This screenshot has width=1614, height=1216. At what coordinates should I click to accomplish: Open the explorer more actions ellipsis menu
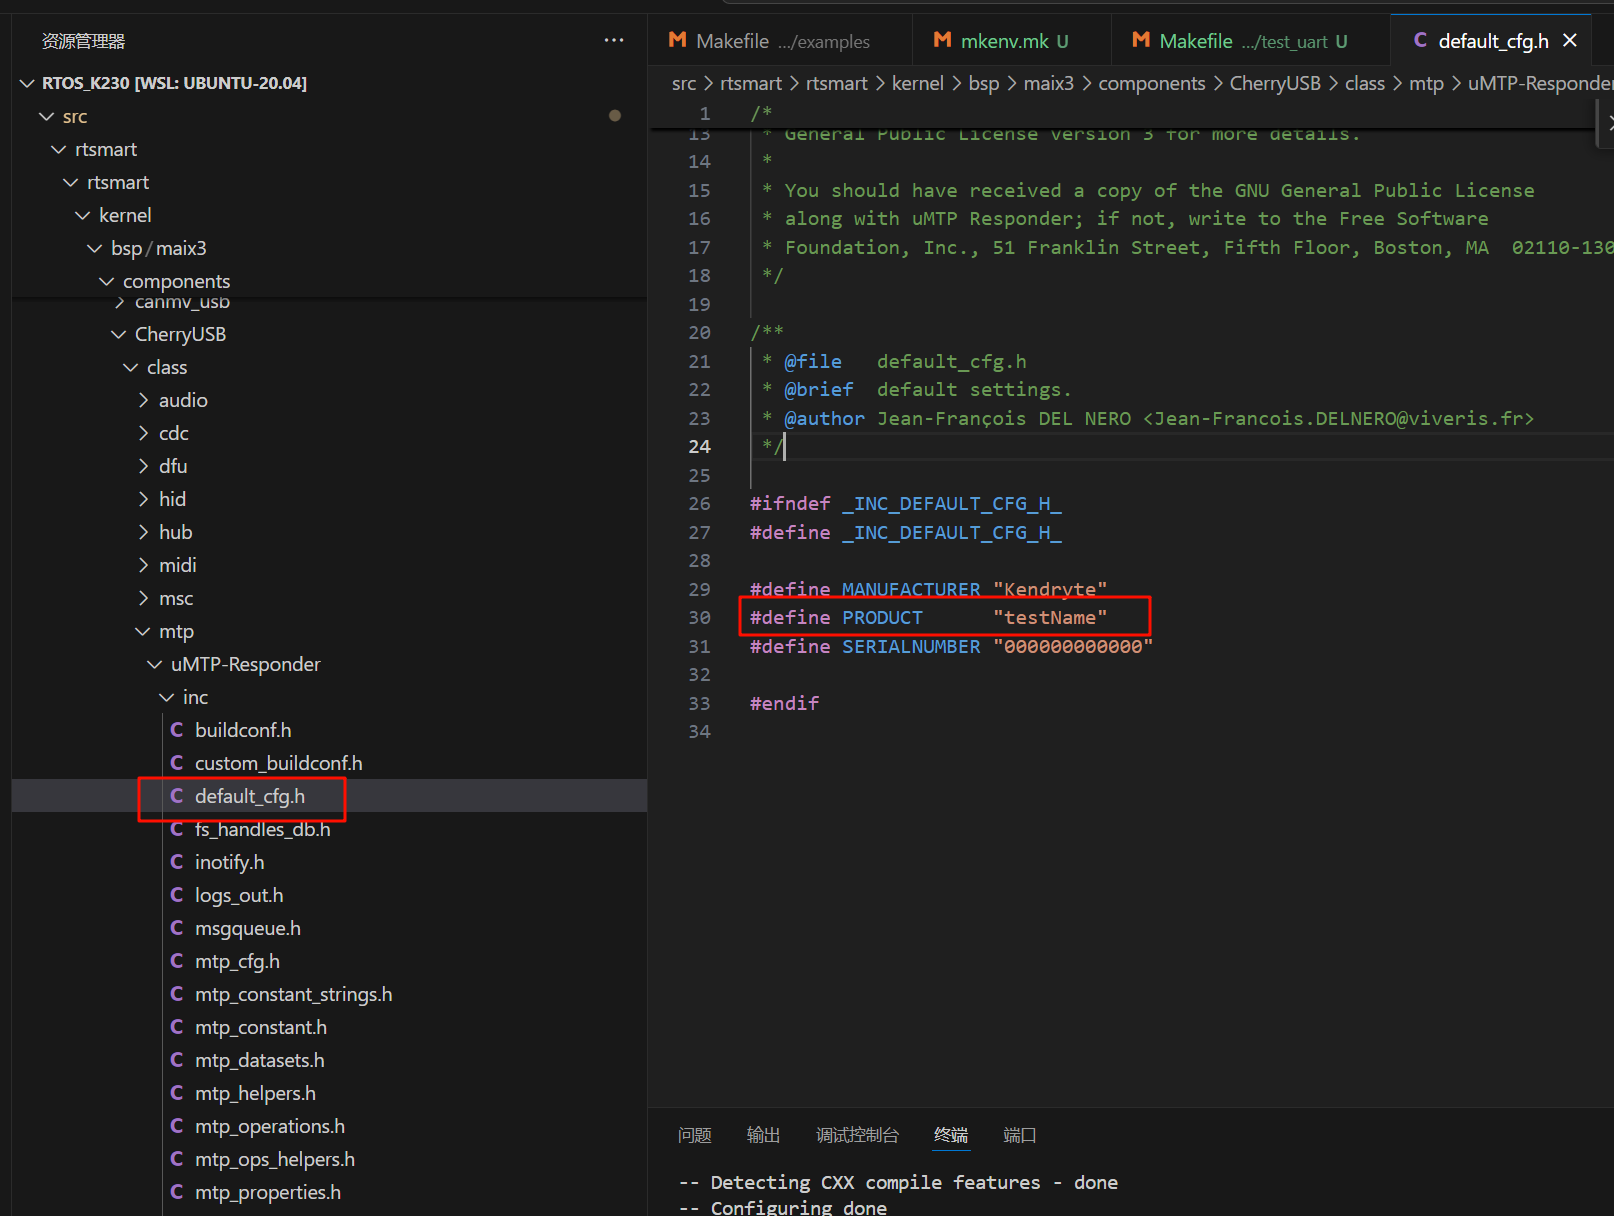(x=614, y=40)
